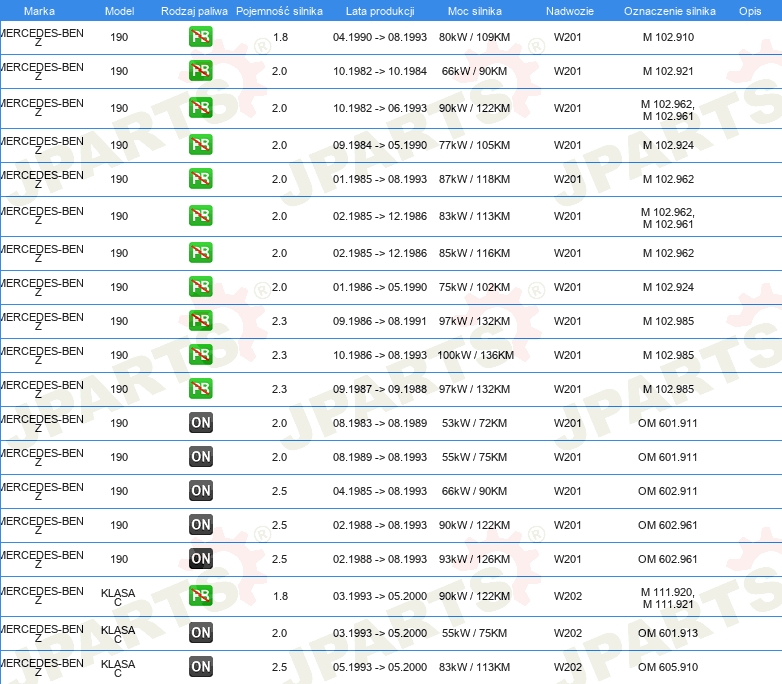782x684 pixels.
Task: Click the Pojemność silnika column header
Action: pos(279,11)
